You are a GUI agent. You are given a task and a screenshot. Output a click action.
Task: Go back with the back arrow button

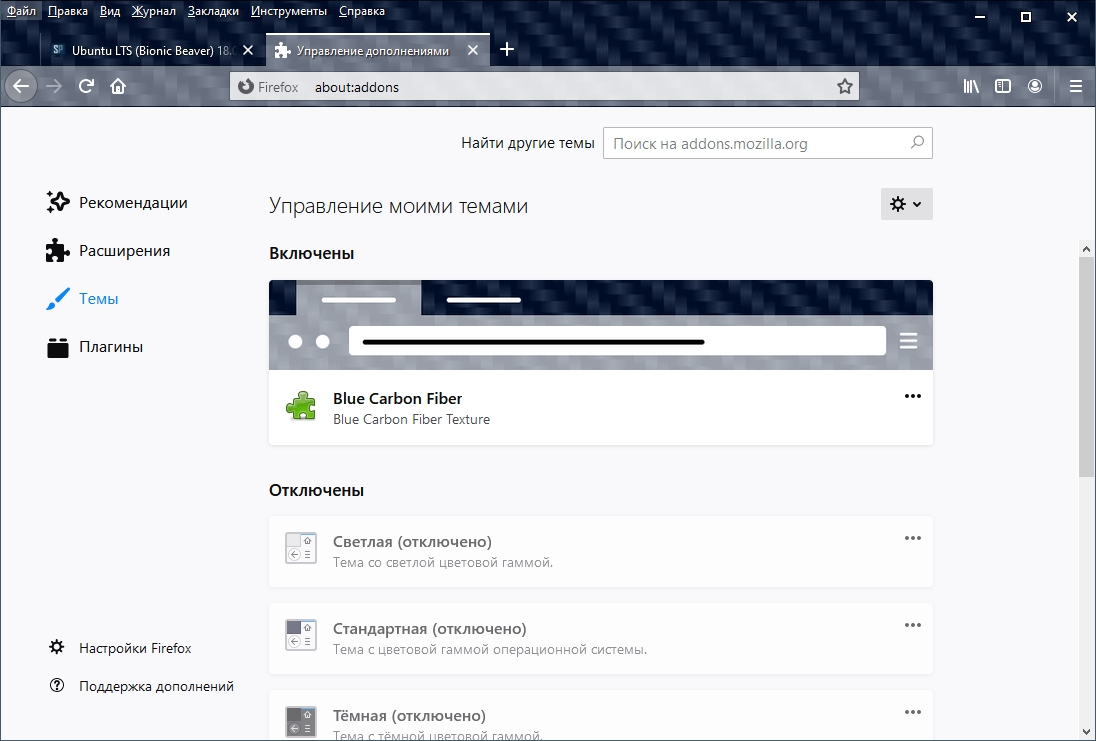tap(21, 87)
